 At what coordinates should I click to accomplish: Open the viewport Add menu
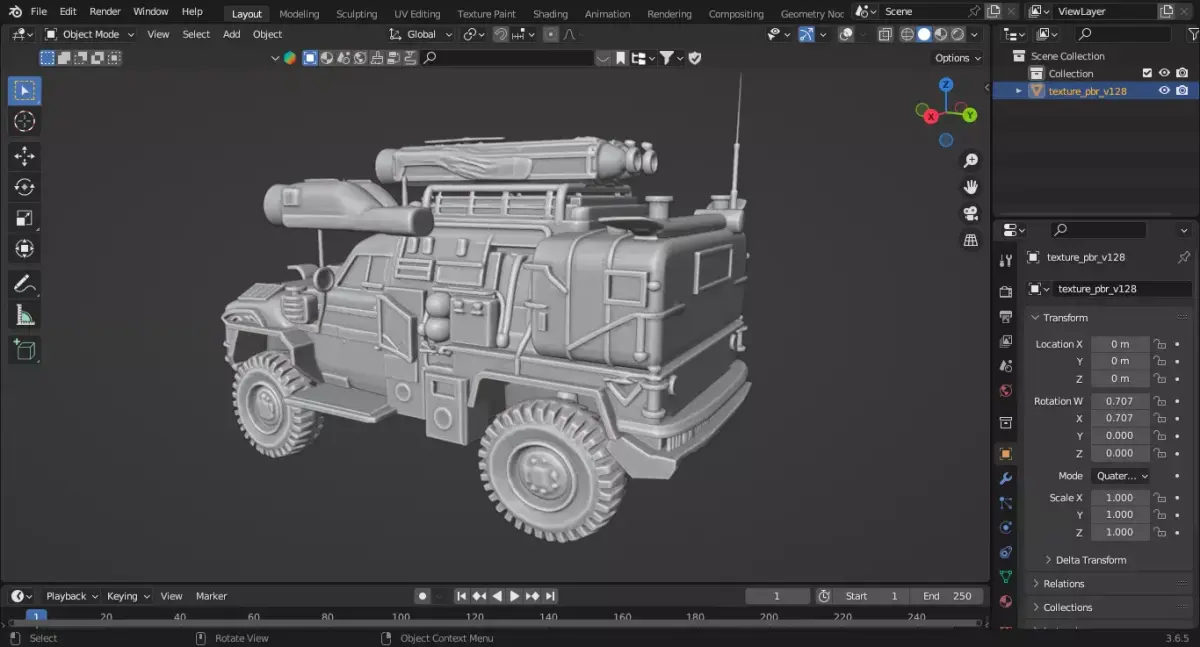click(x=231, y=34)
